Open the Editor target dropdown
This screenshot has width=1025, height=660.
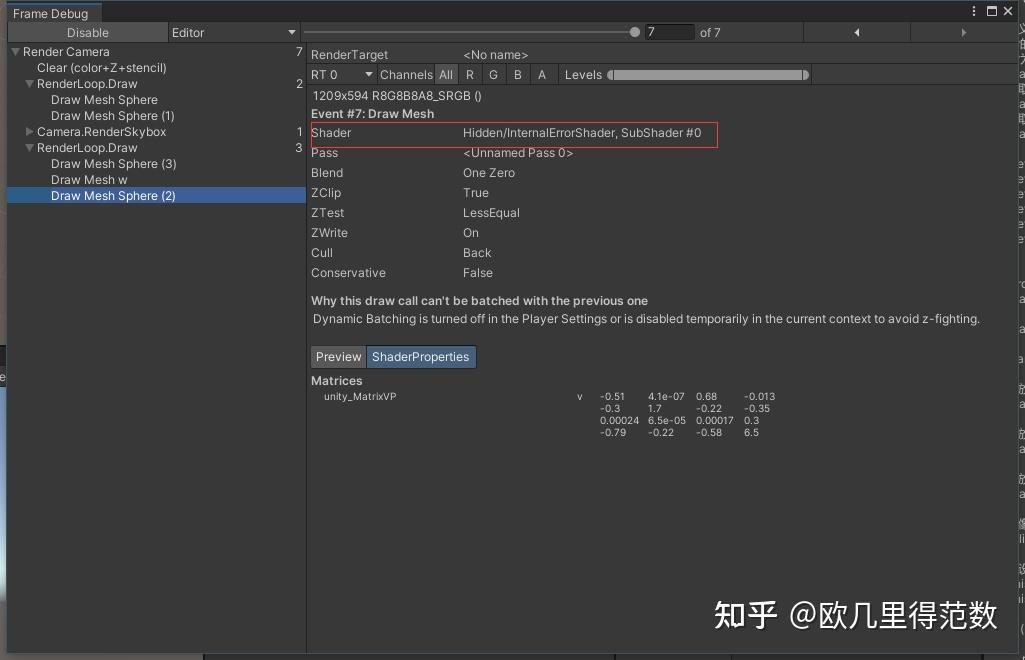click(x=235, y=32)
